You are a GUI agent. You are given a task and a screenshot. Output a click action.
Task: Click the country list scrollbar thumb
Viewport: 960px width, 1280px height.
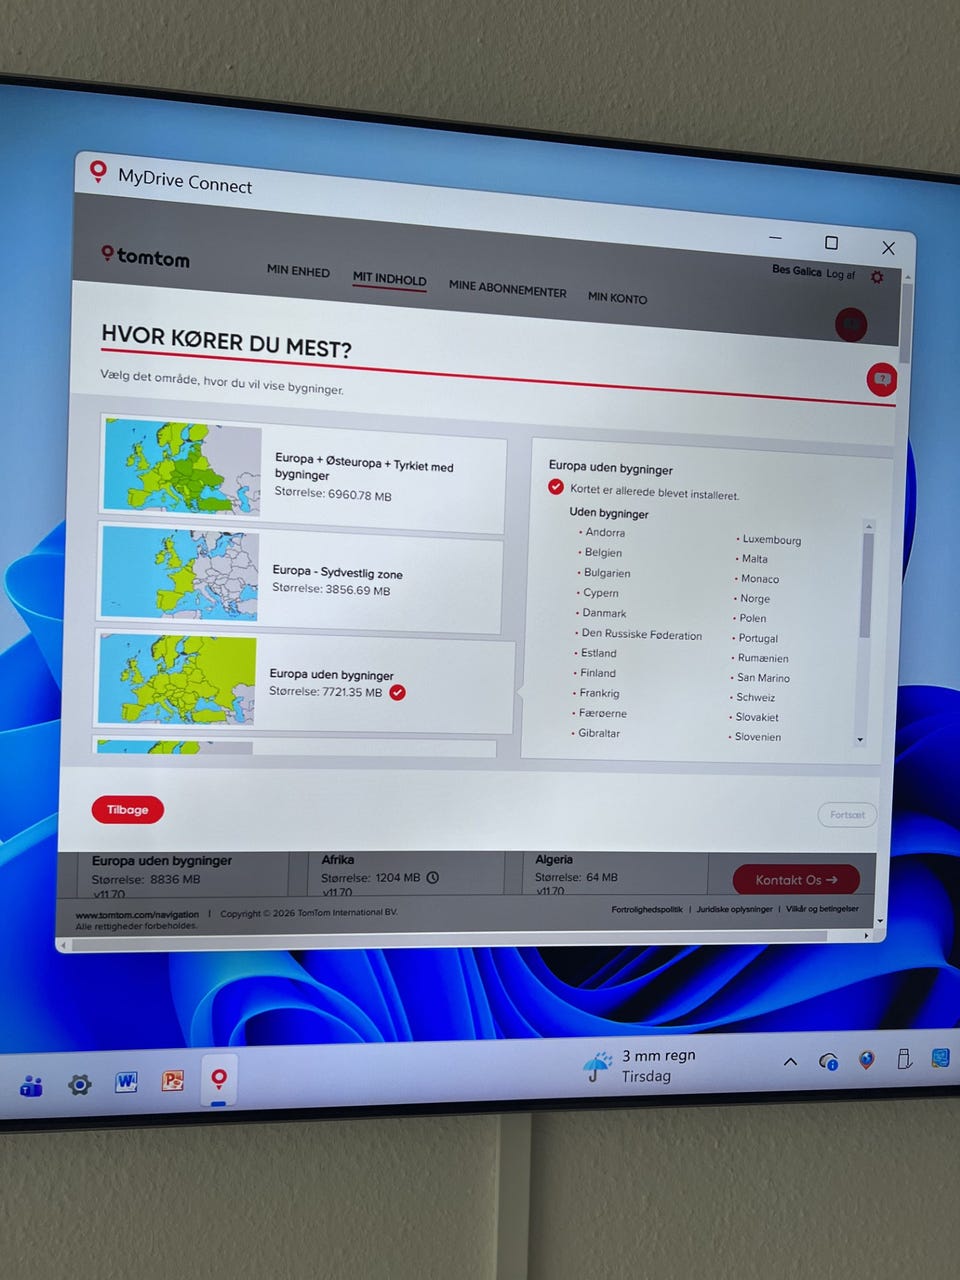pyautogui.click(x=866, y=585)
